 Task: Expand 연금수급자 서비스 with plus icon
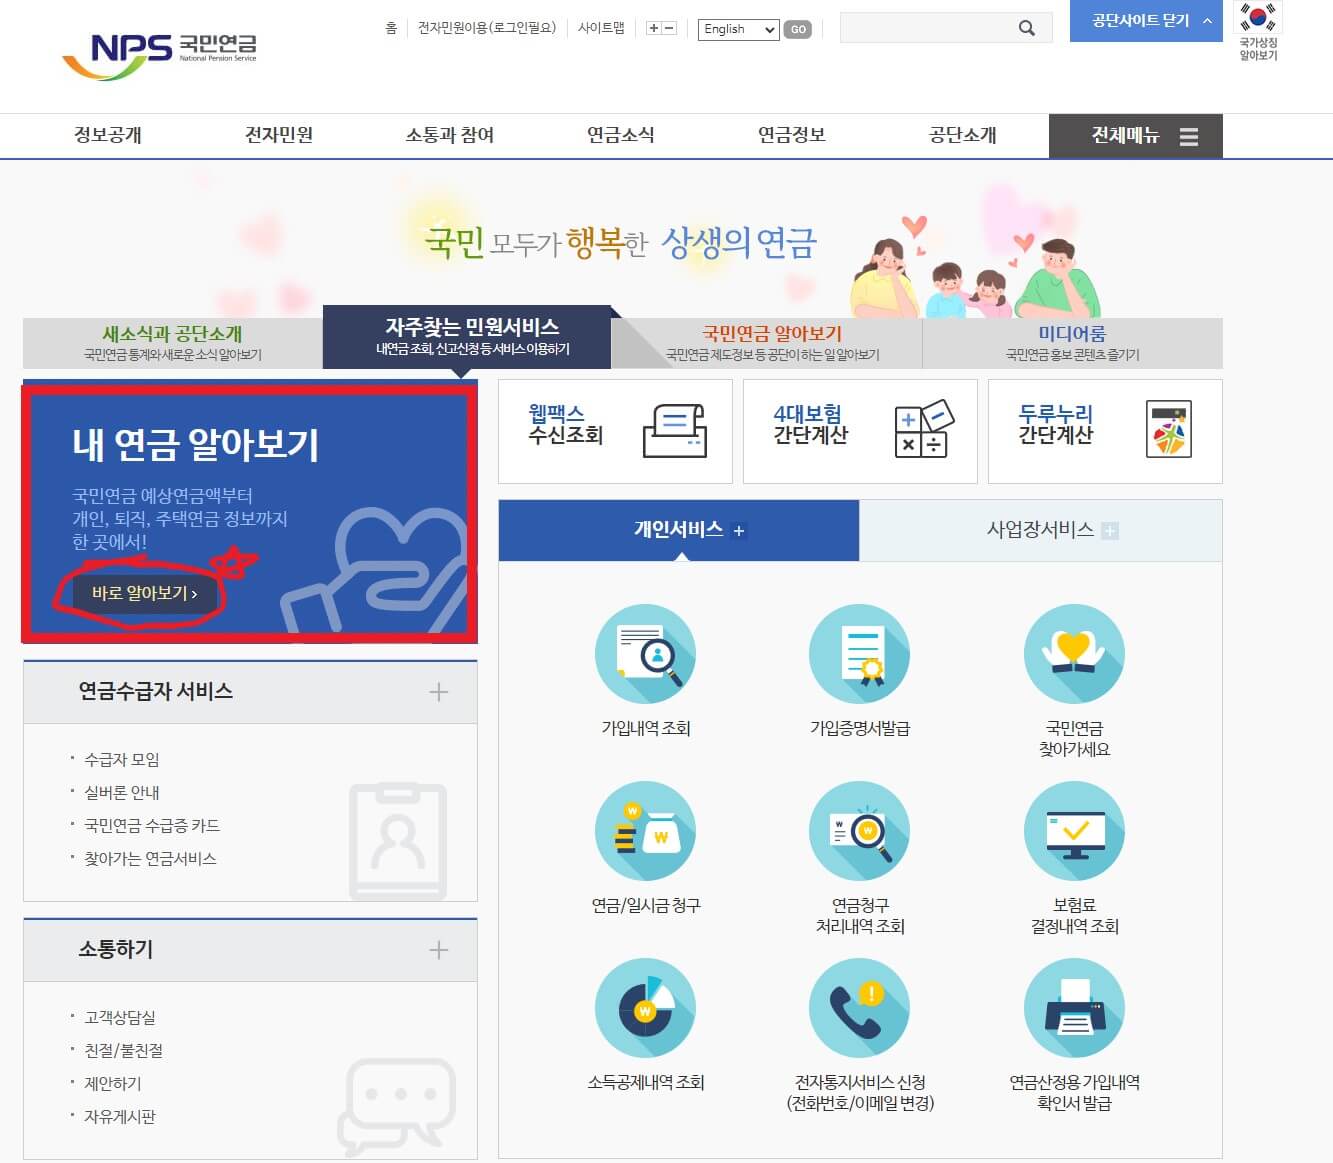(x=438, y=692)
